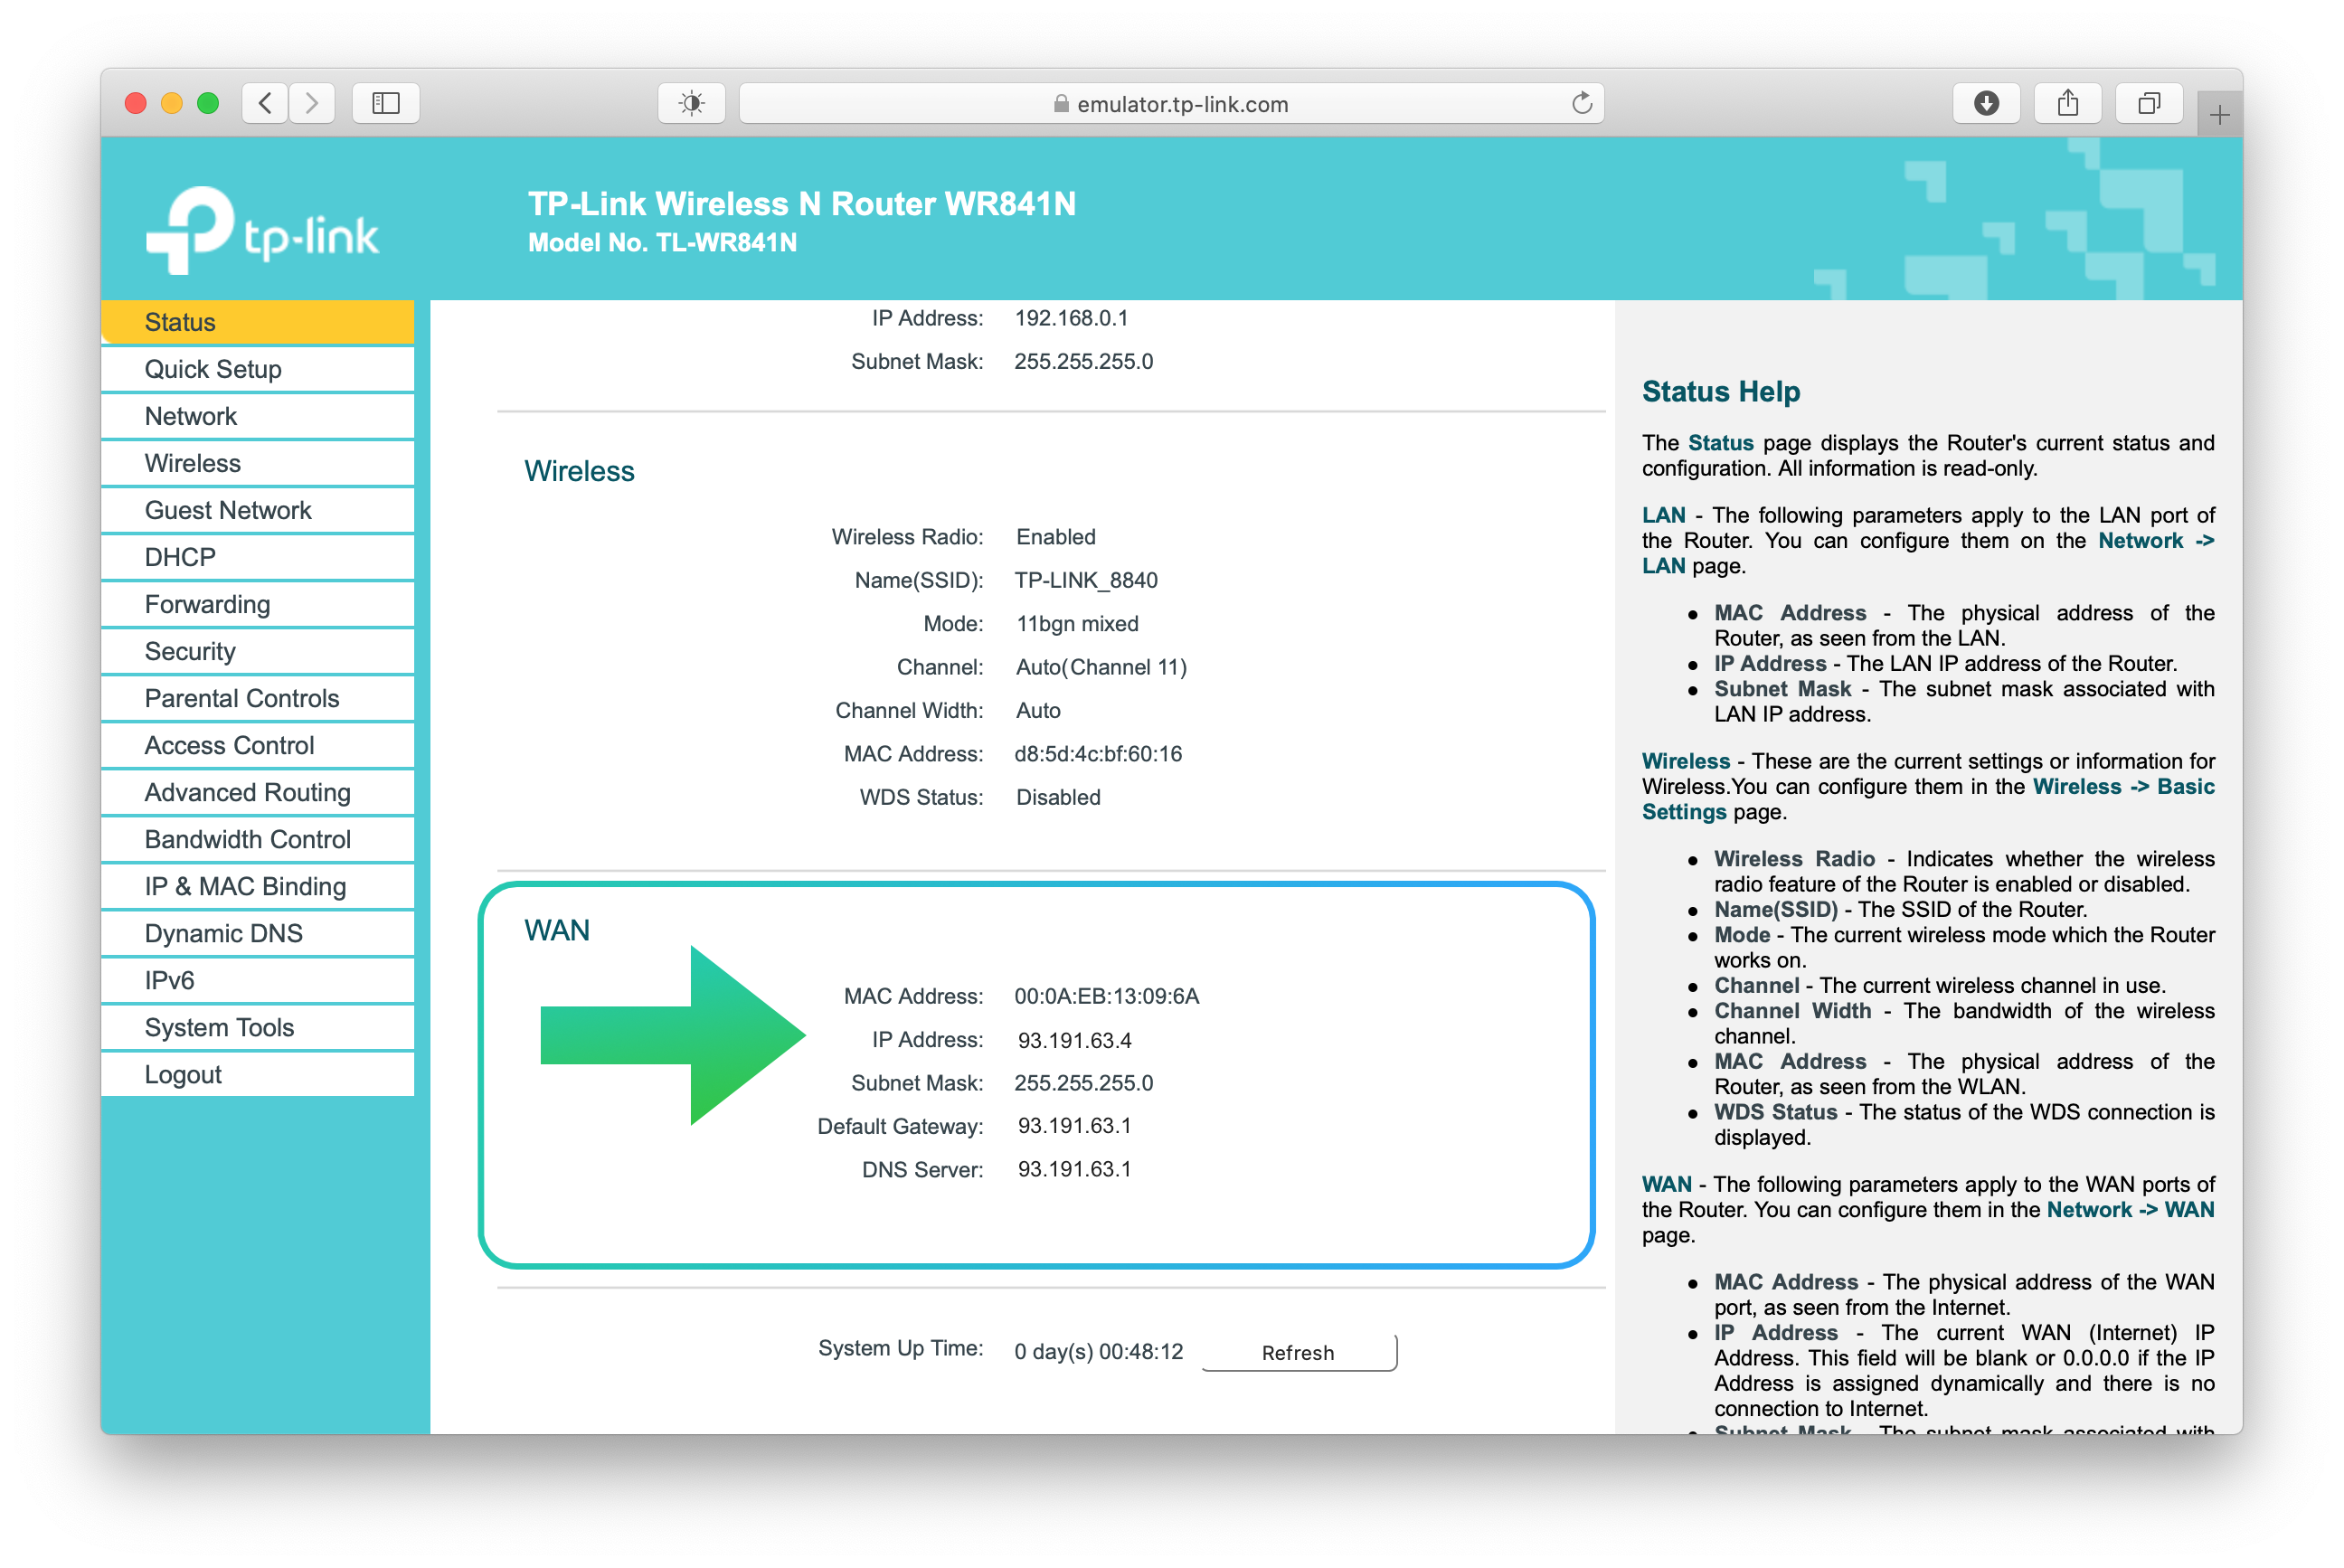Reload the page with the refresh icon
Viewport: 2344px width, 1568px height.
pyautogui.click(x=1581, y=103)
